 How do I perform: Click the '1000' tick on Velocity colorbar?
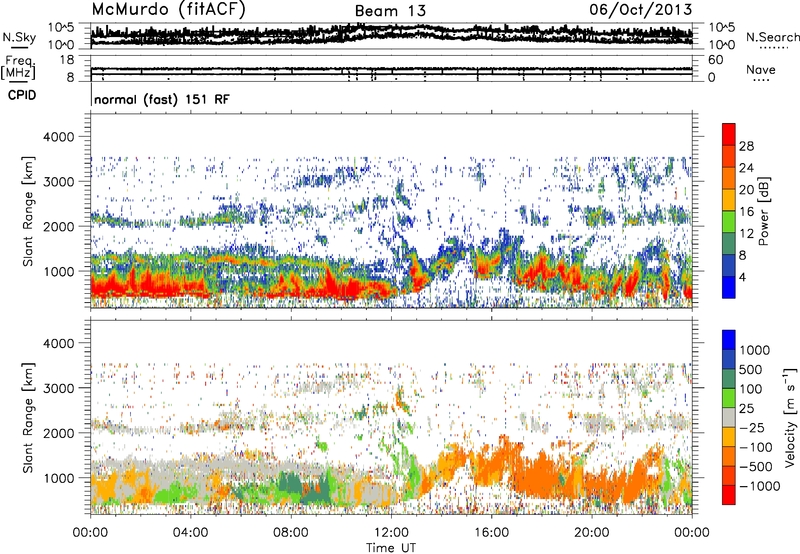click(x=754, y=350)
